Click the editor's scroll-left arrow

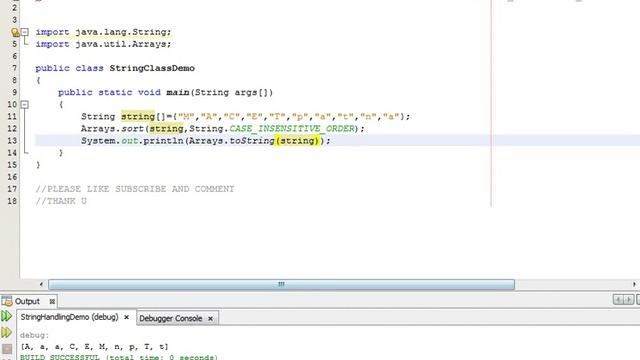coord(41,284)
